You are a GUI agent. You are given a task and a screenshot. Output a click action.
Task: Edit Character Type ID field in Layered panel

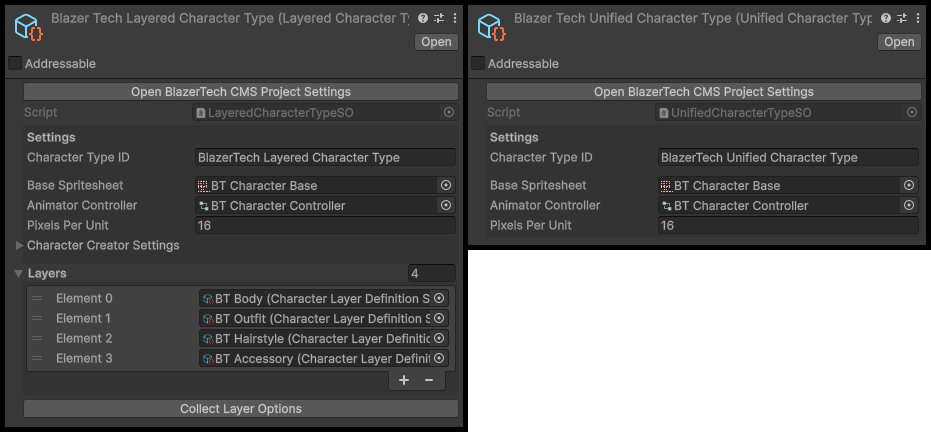pyautogui.click(x=325, y=157)
